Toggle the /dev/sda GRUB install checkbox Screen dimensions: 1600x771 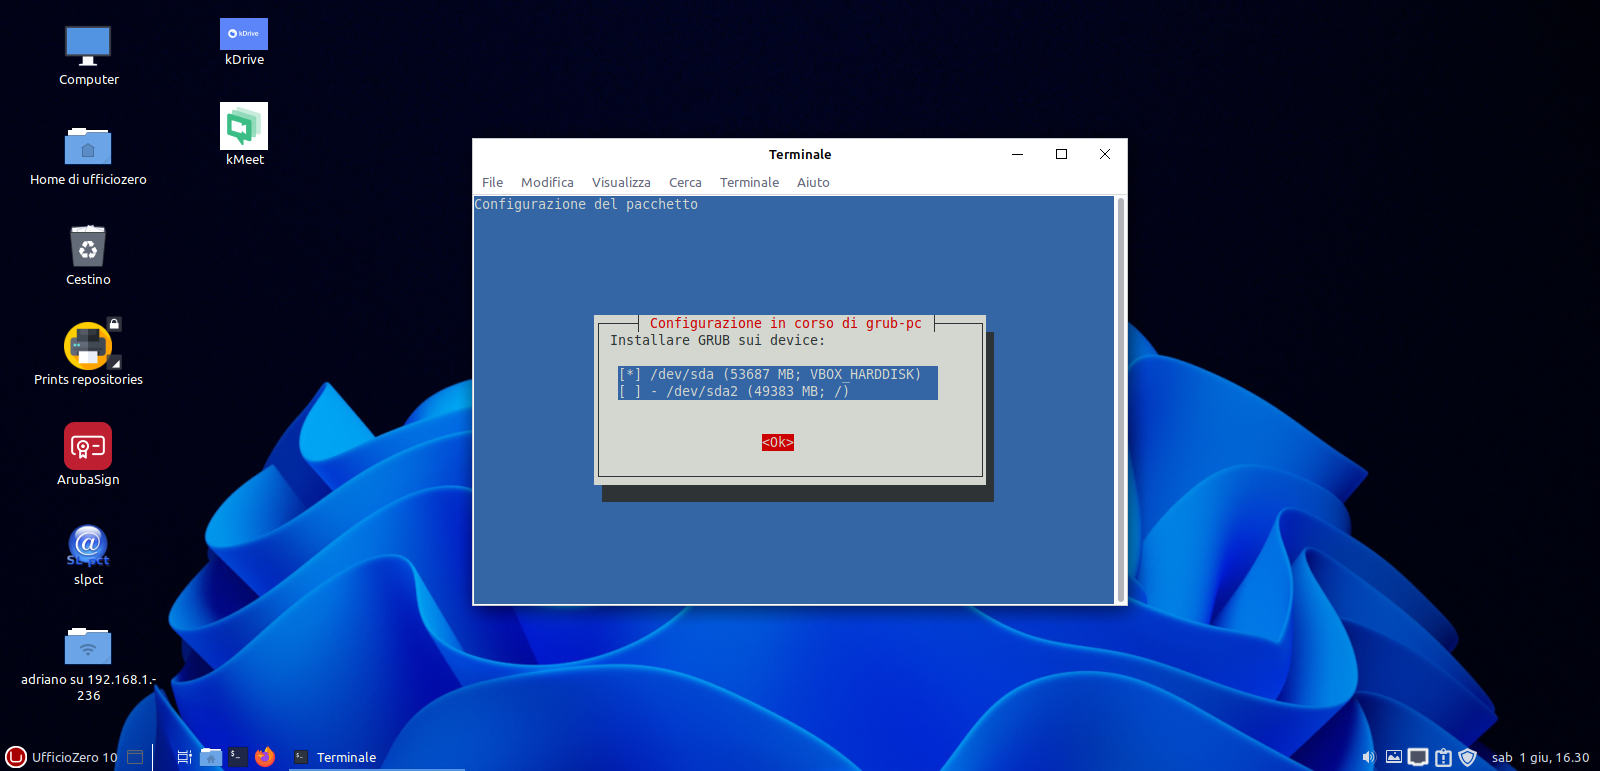[630, 375]
